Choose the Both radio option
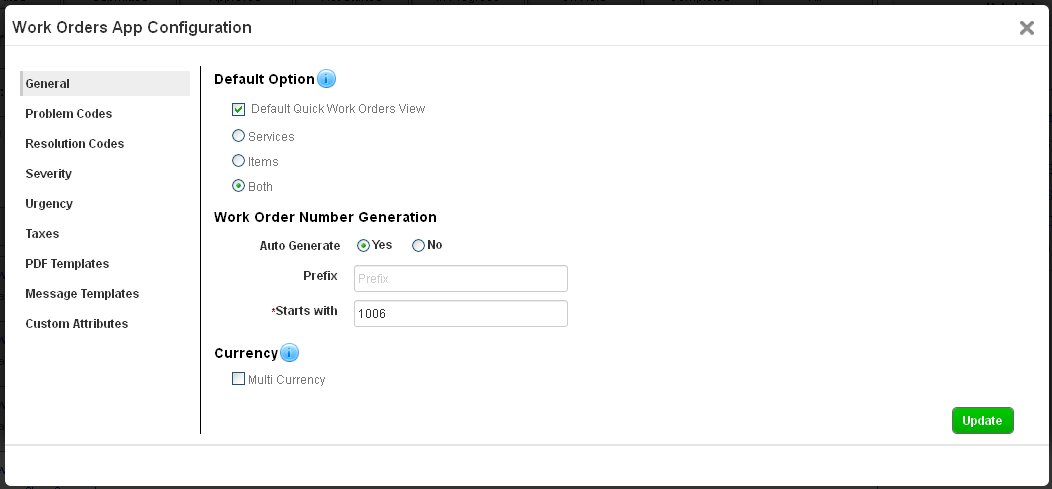This screenshot has width=1052, height=489. (238, 186)
